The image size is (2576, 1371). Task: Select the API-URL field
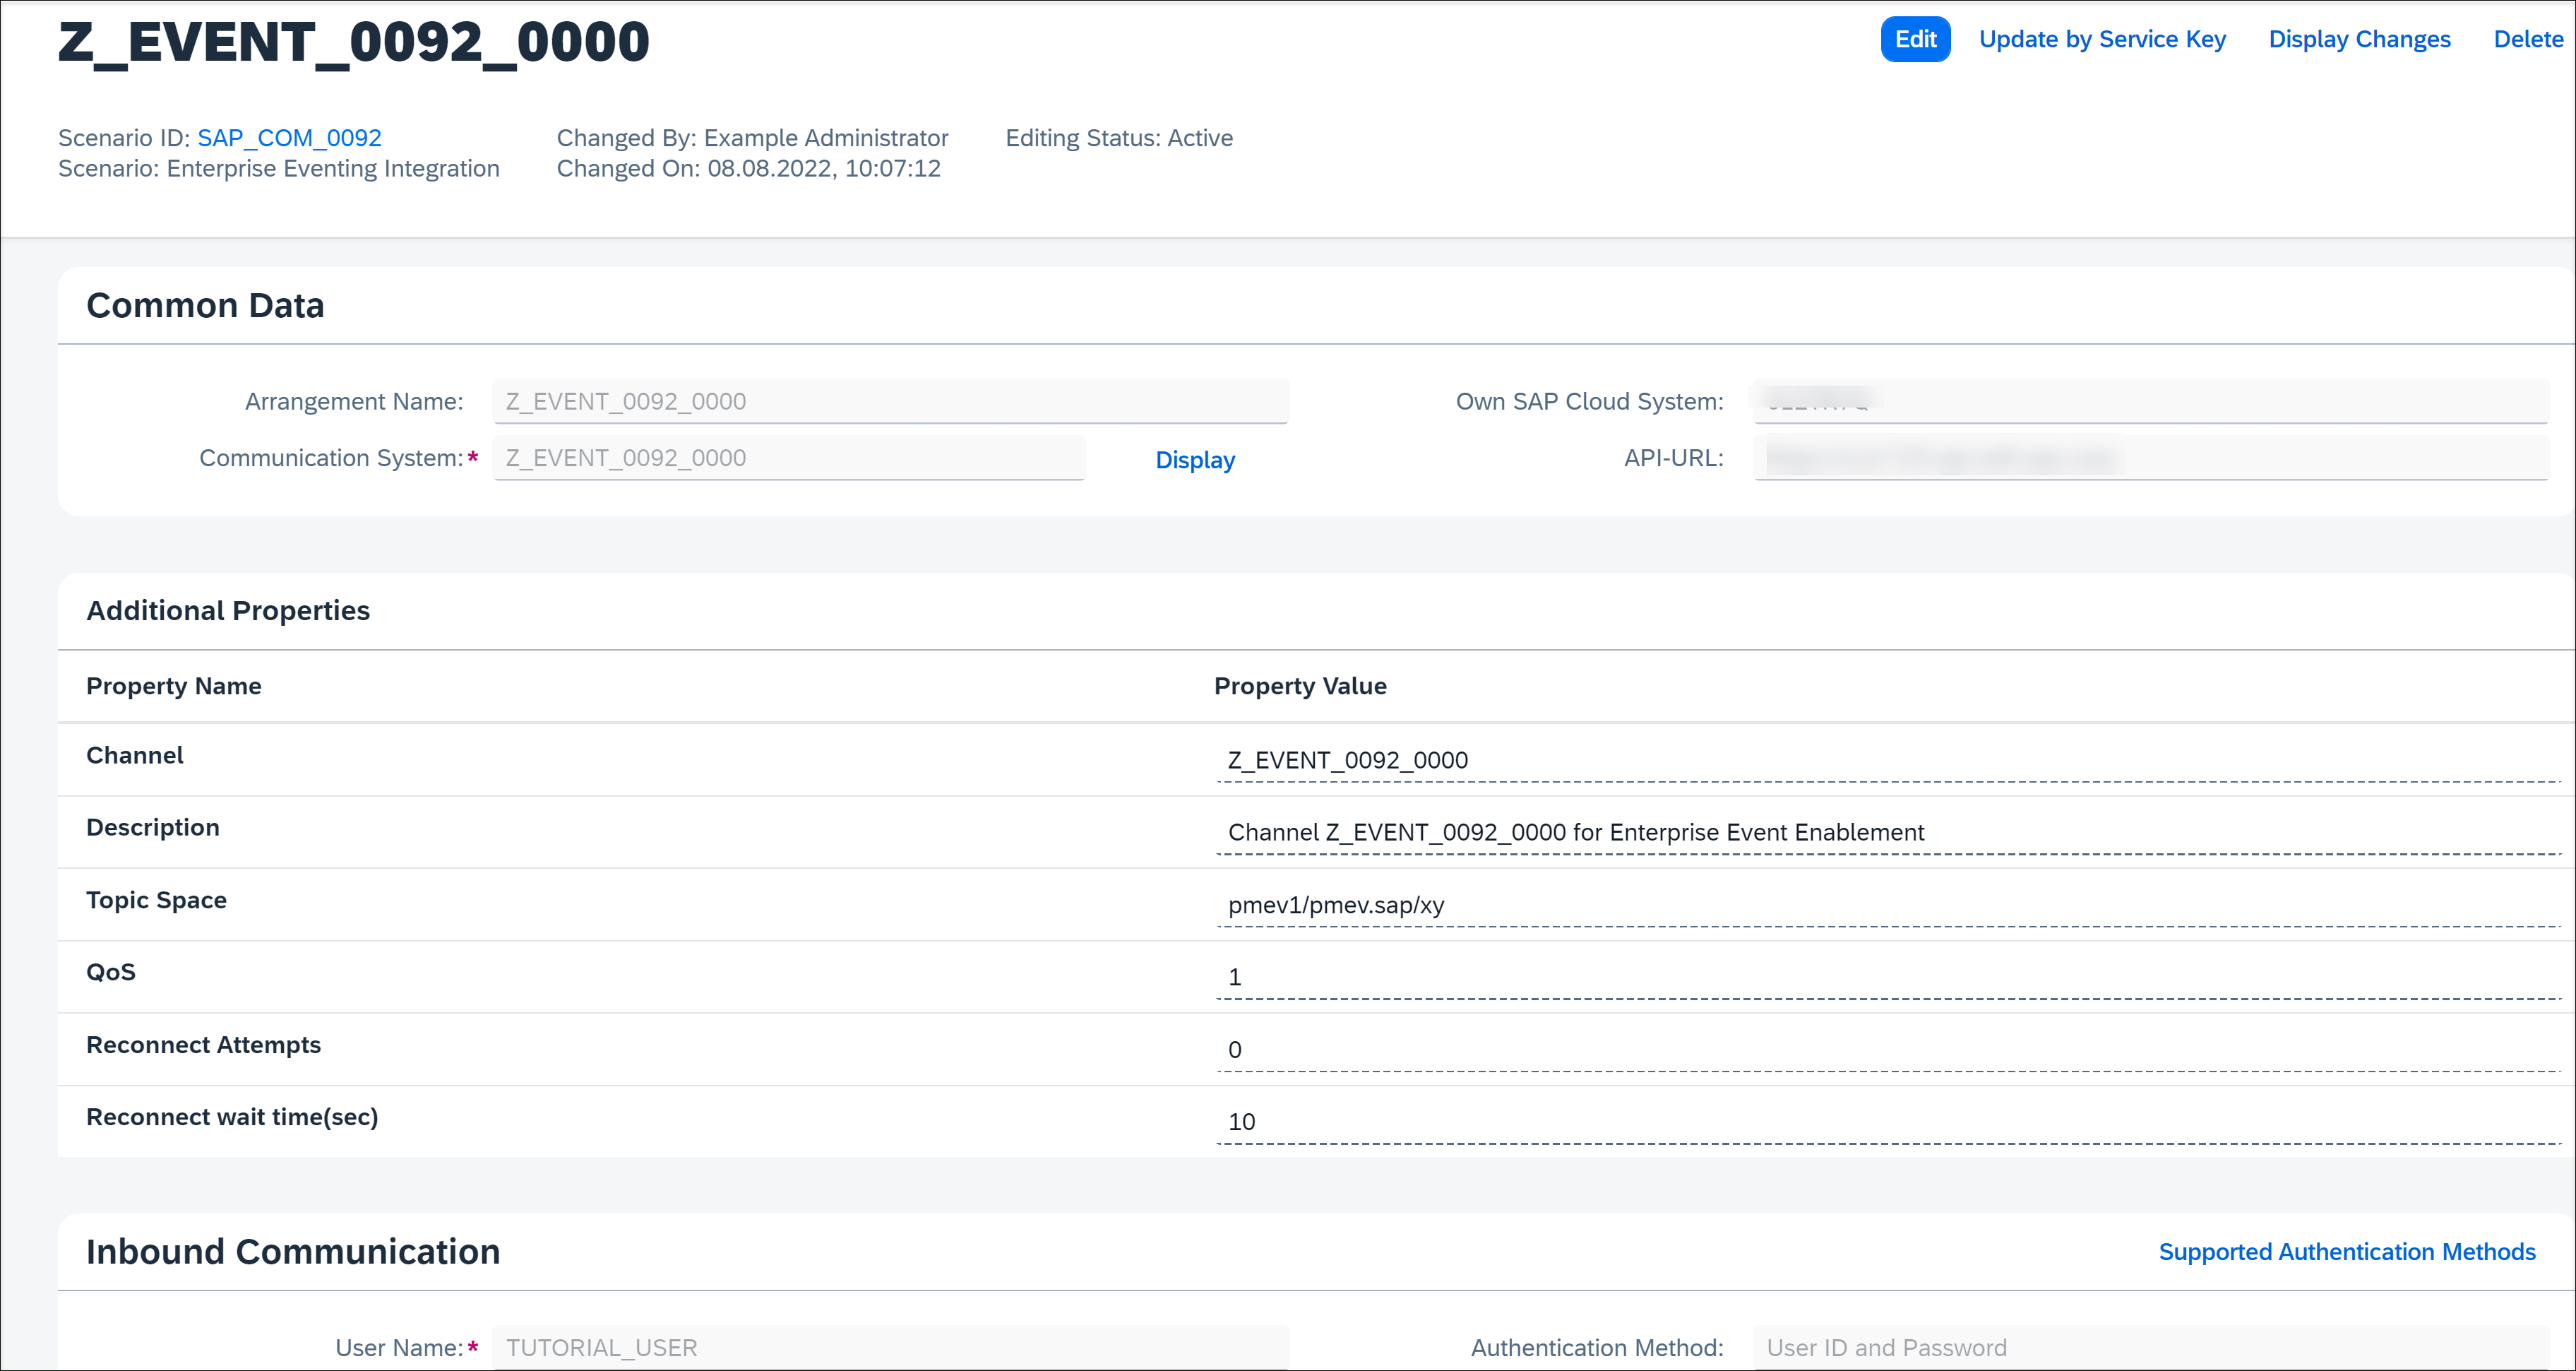(x=2151, y=458)
